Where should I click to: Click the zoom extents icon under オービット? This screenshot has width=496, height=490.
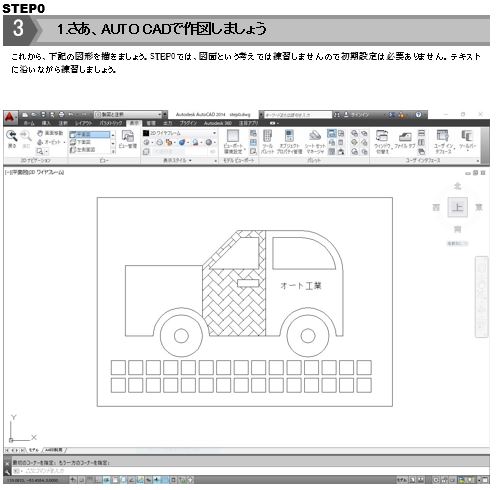click(40, 151)
